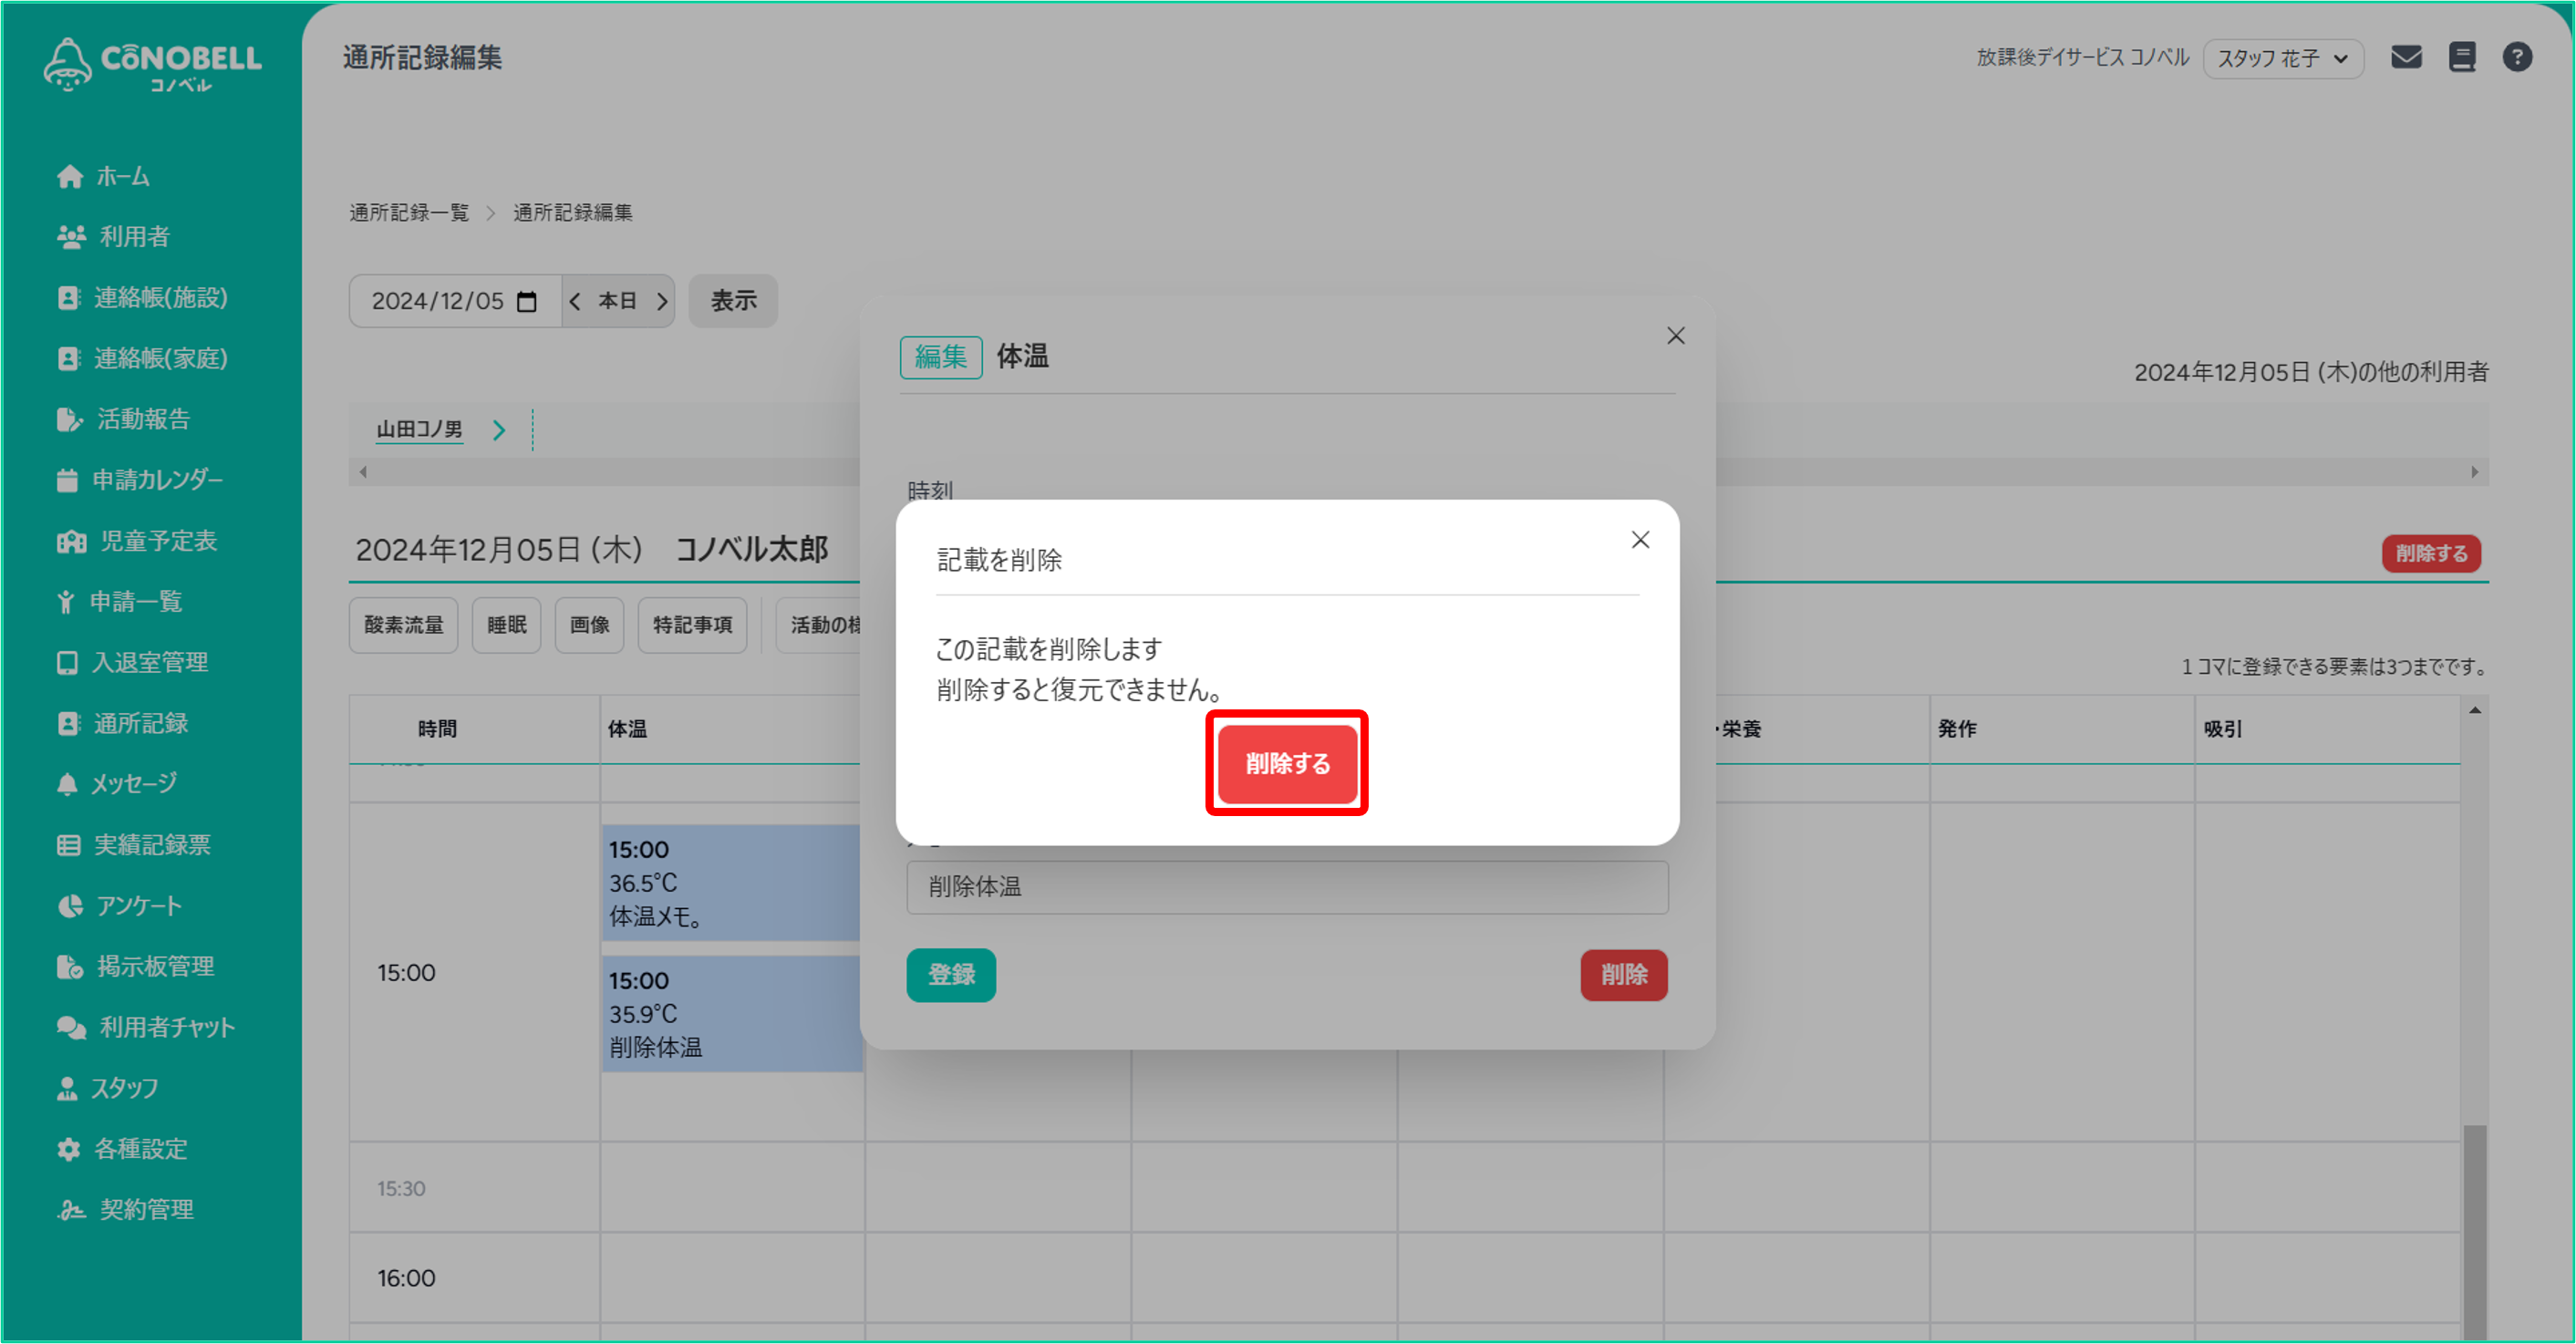This screenshot has height=1344, width=2576.
Task: Close the 記載を削除 confirmation dialog
Action: 1640,540
